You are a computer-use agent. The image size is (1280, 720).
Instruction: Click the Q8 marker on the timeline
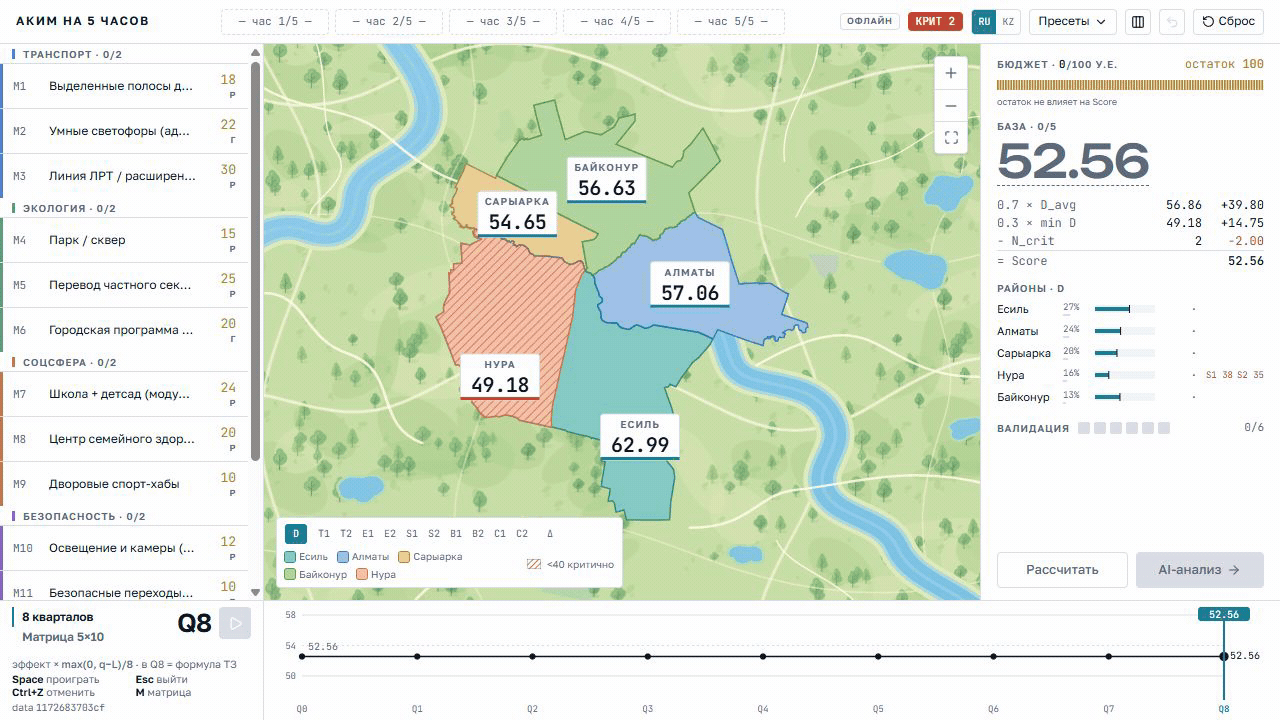(x=1224, y=657)
